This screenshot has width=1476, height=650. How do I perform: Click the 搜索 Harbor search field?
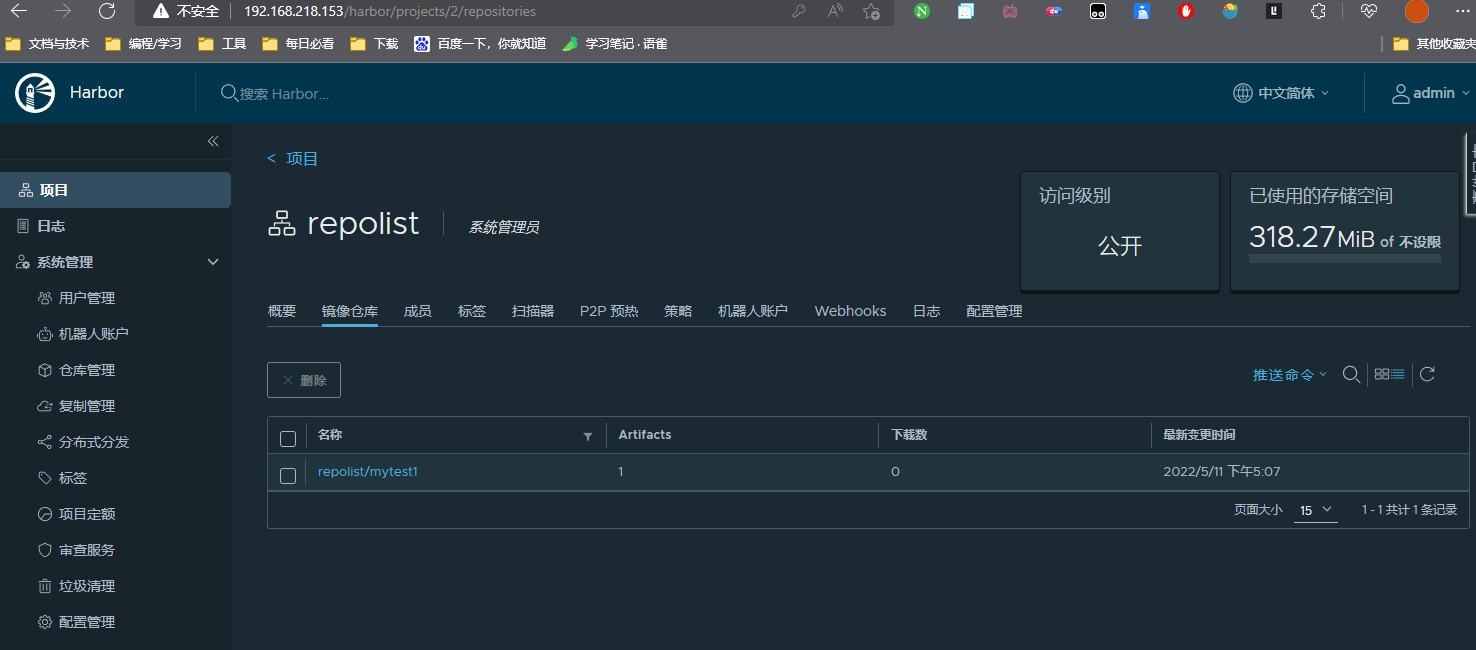(285, 93)
